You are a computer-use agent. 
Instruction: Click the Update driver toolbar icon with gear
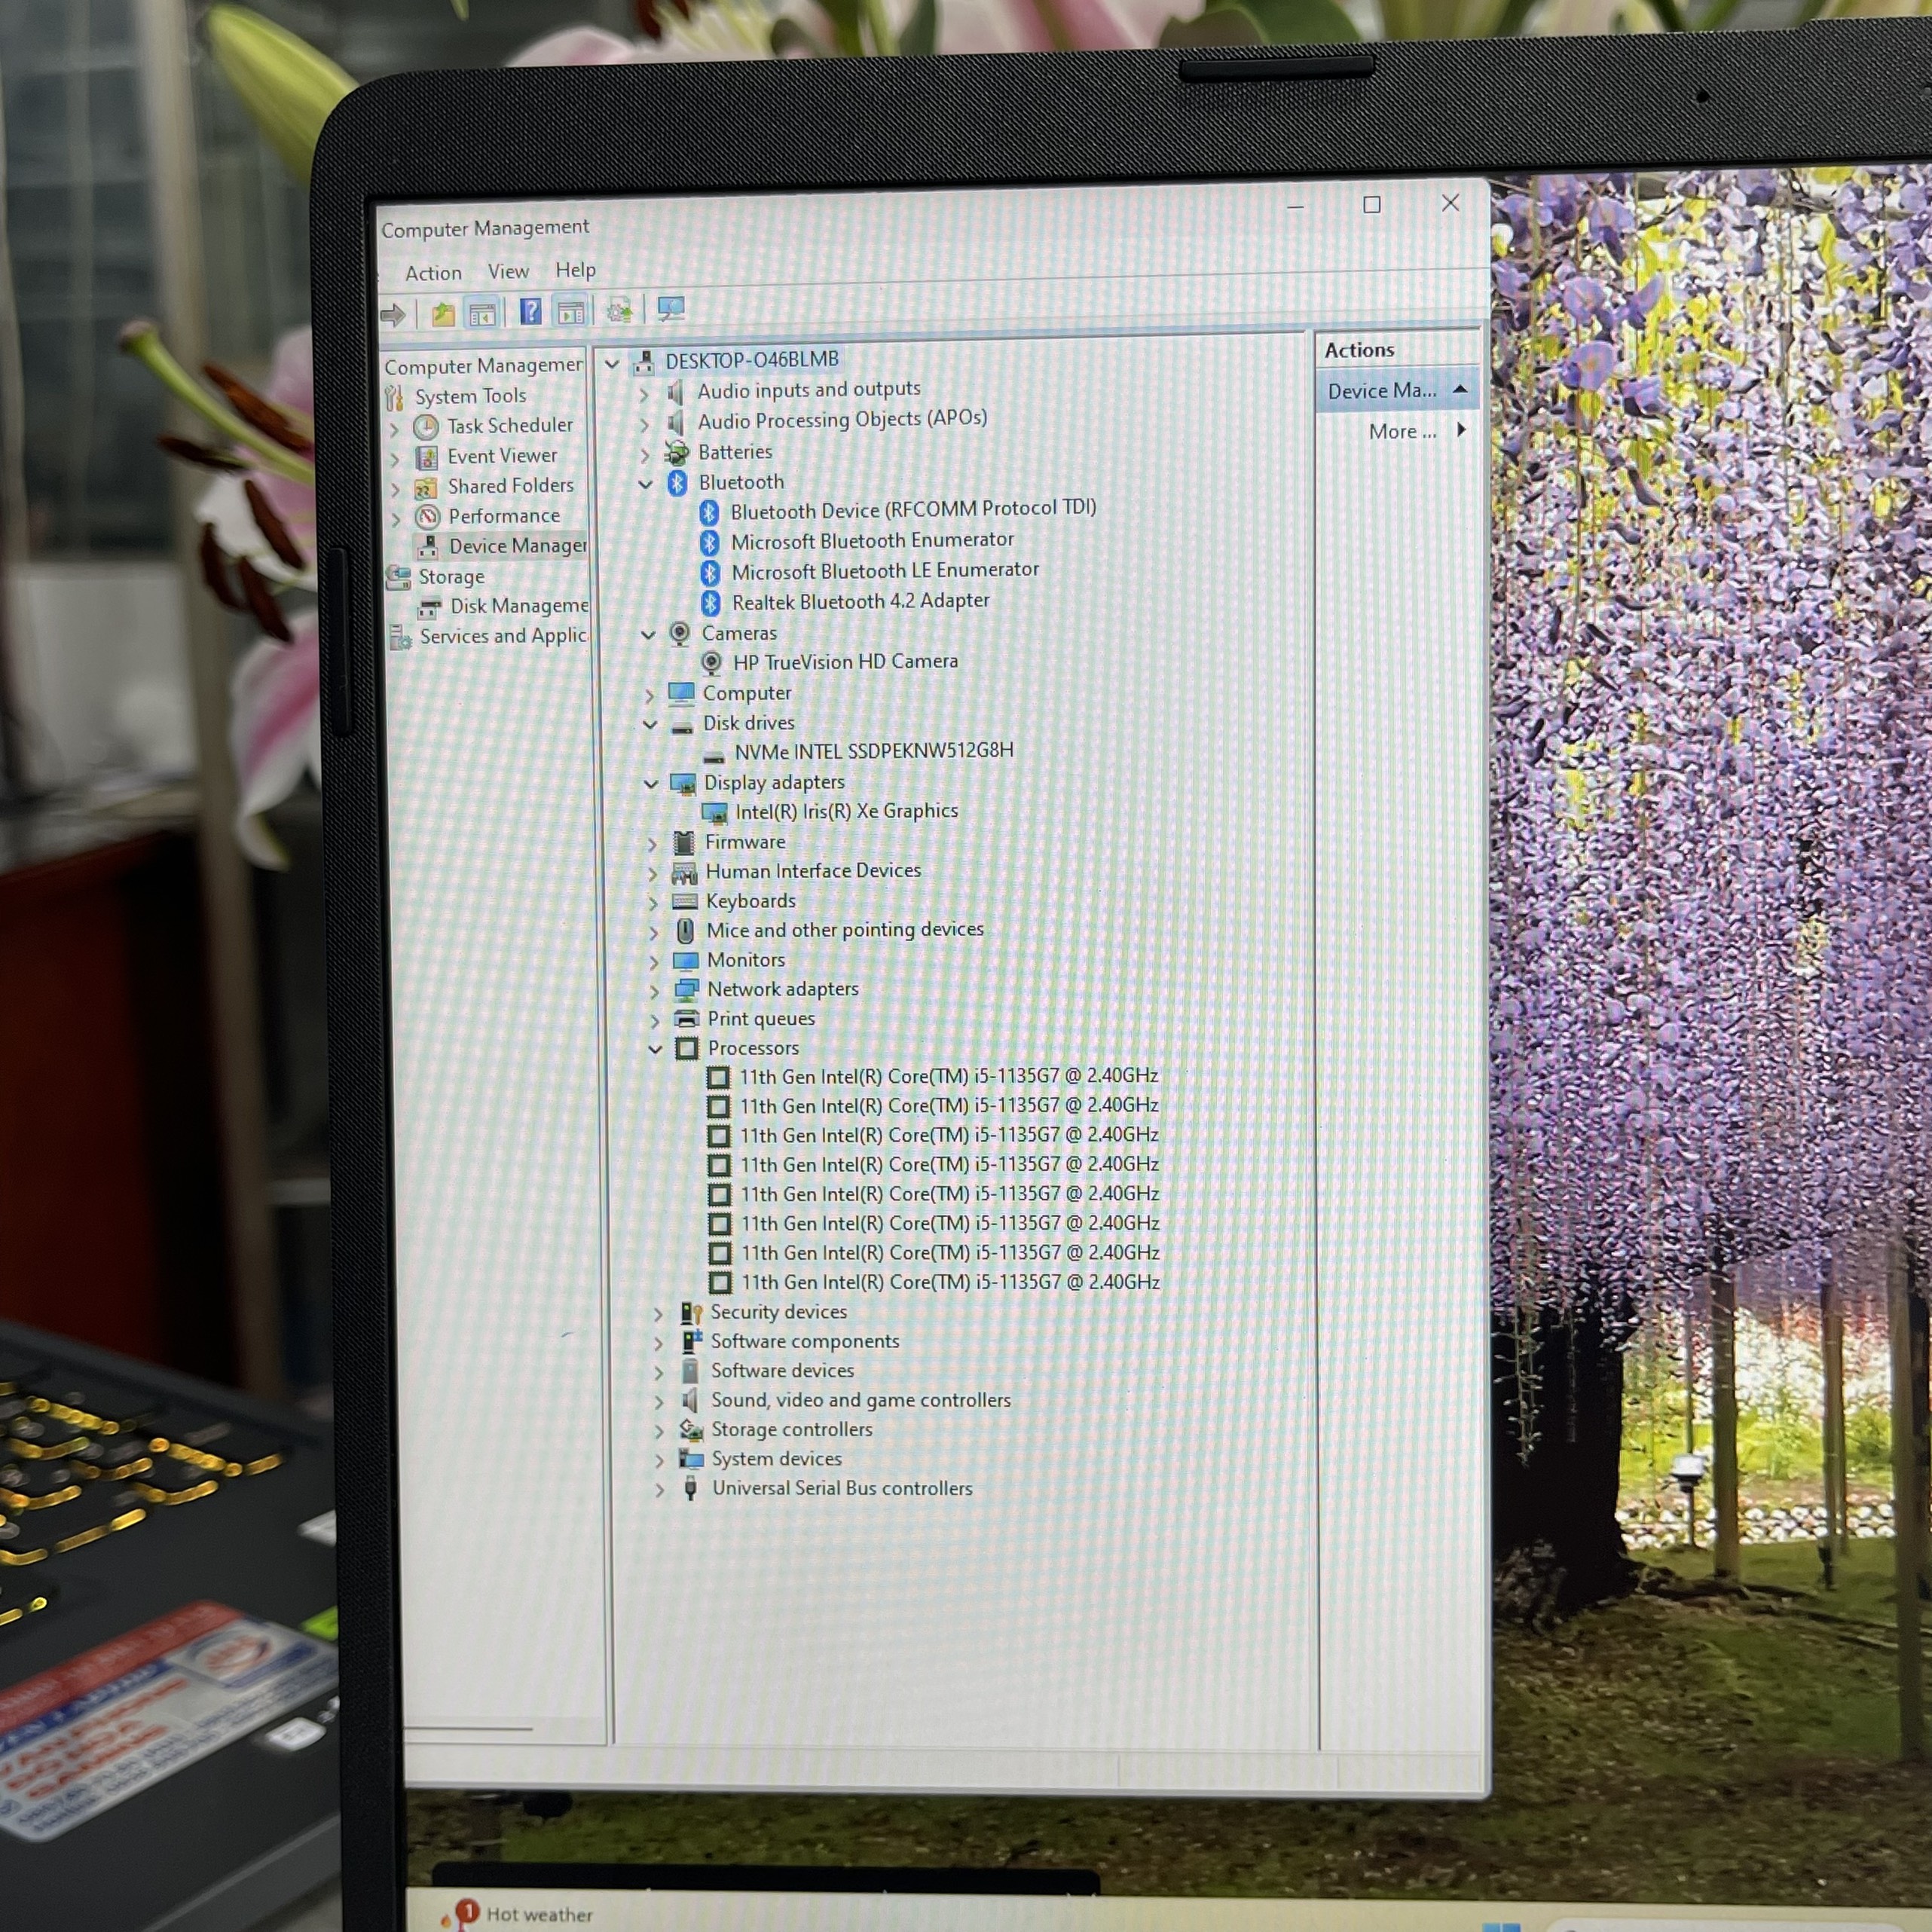[x=619, y=311]
